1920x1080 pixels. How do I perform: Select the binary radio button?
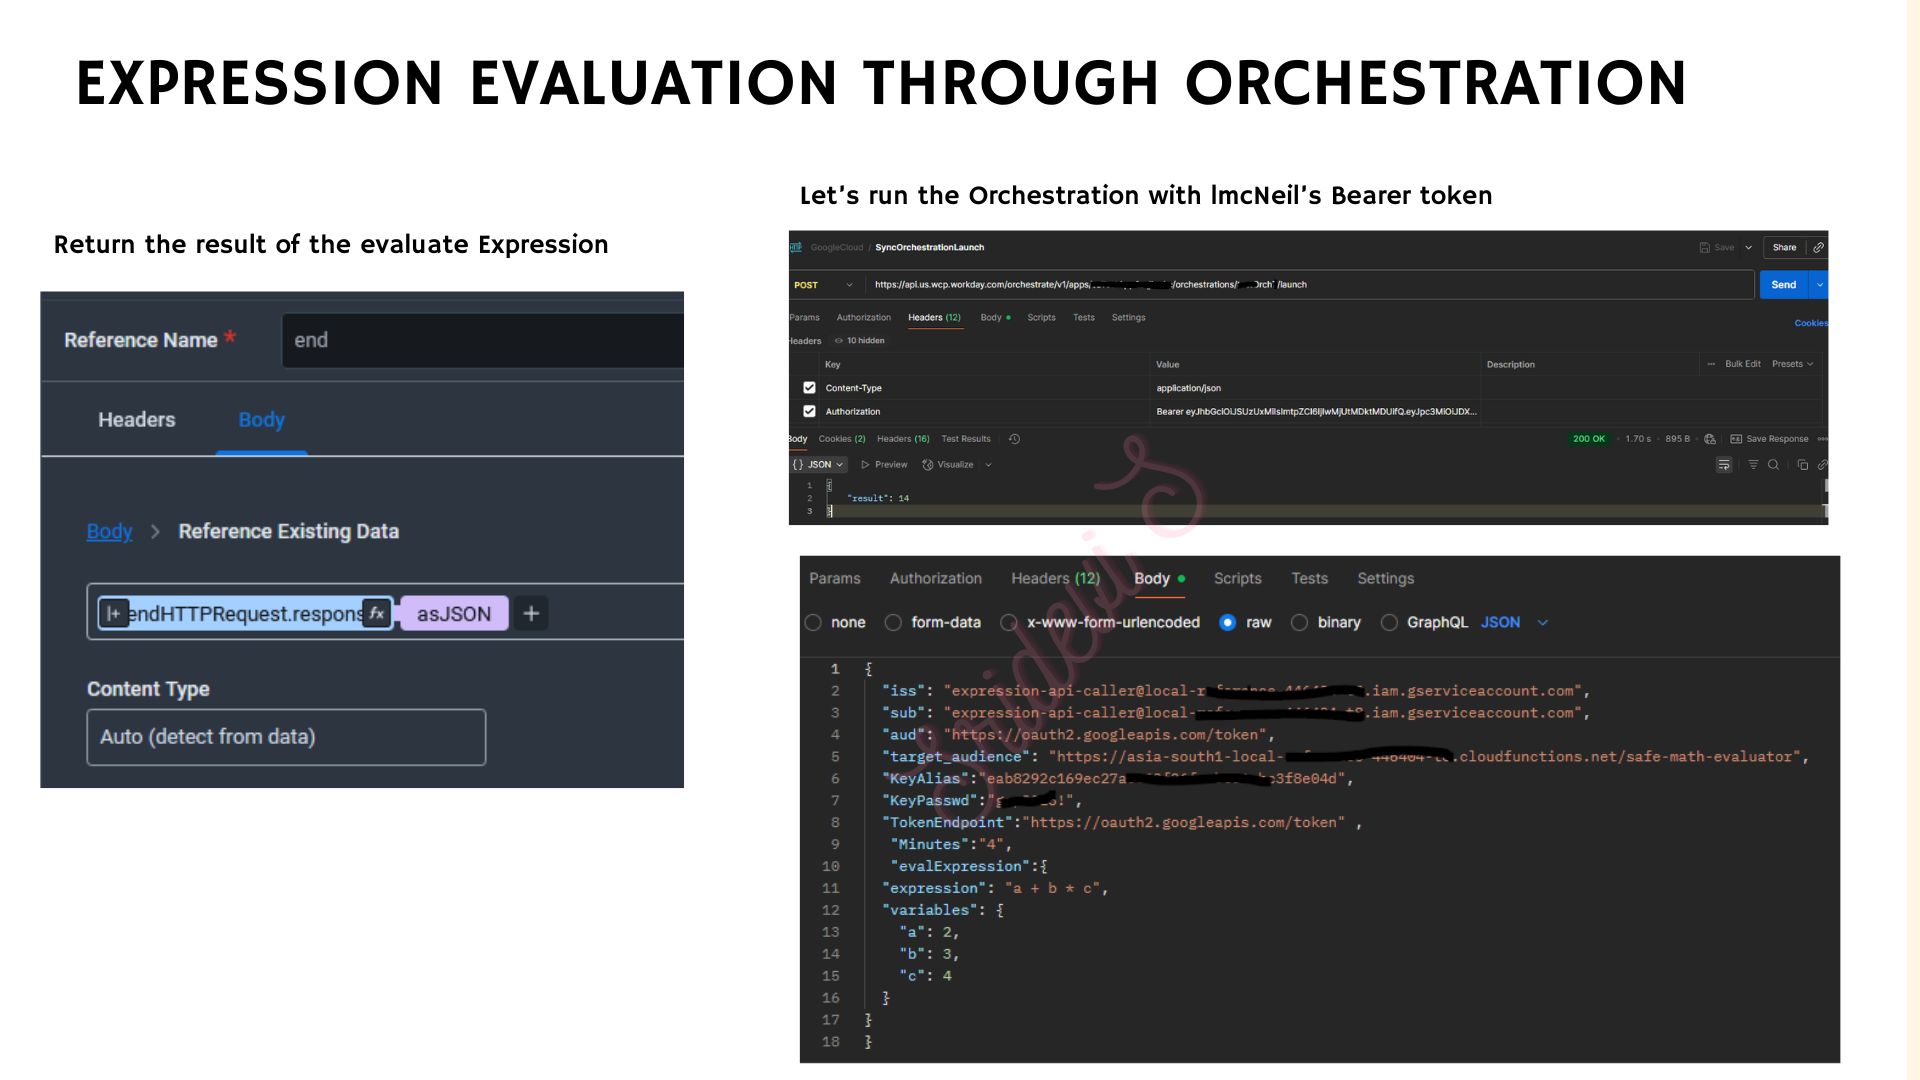(1299, 622)
